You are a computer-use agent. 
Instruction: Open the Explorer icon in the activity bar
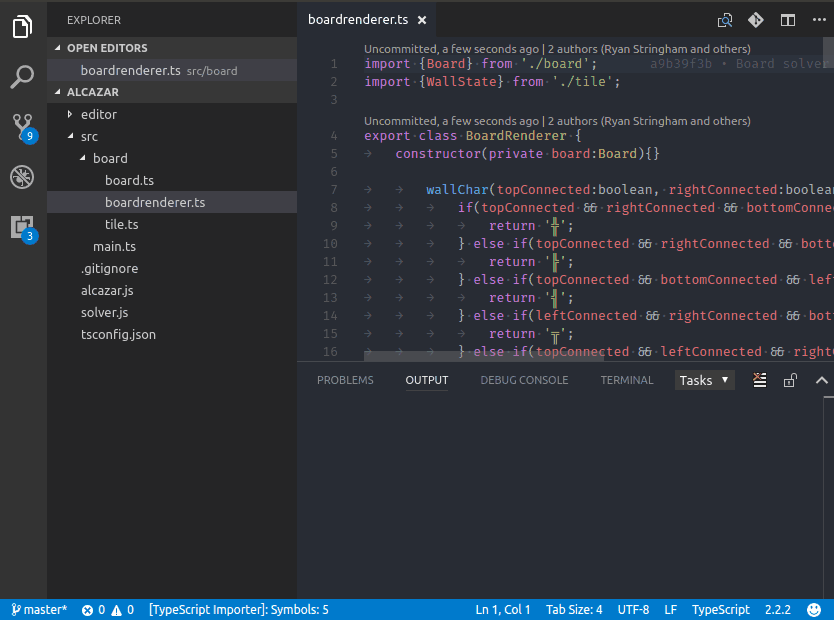click(x=22, y=27)
